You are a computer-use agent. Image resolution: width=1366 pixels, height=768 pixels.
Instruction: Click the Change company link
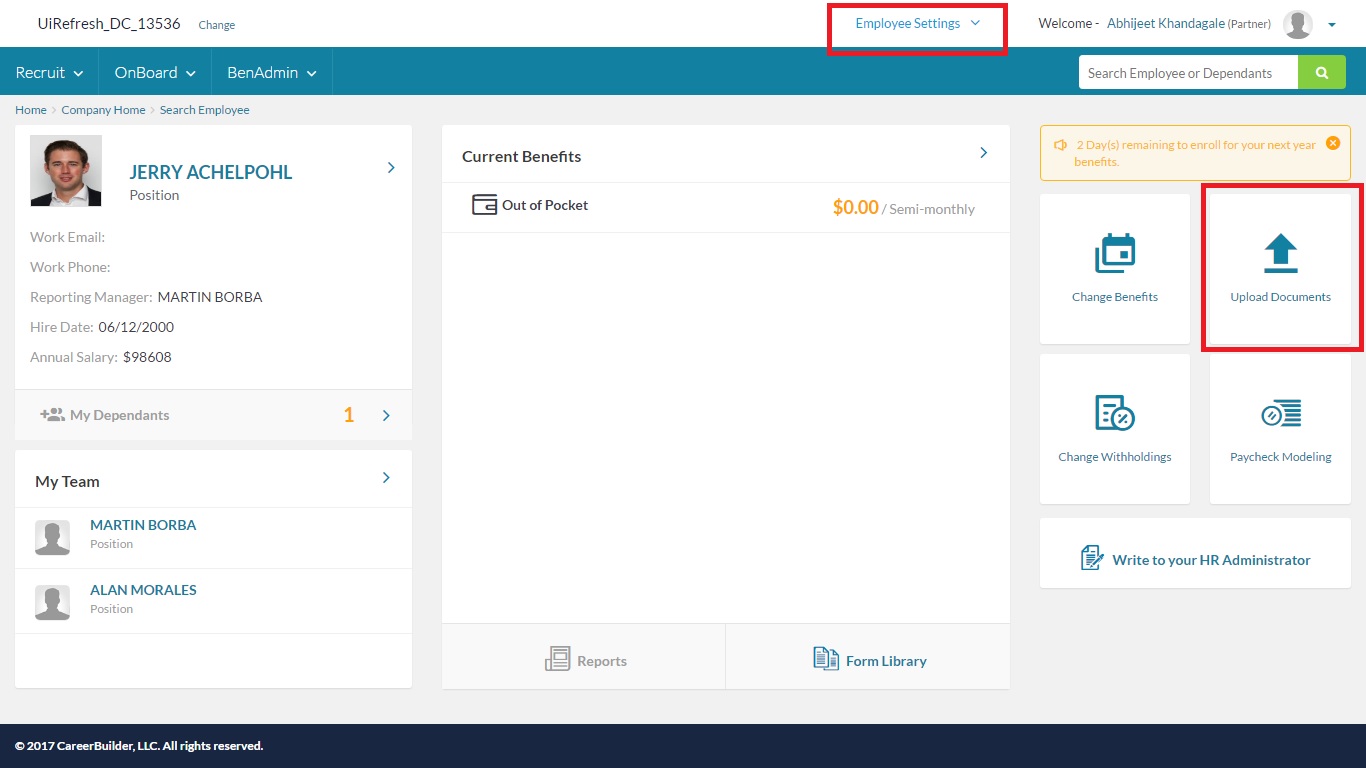(x=217, y=25)
